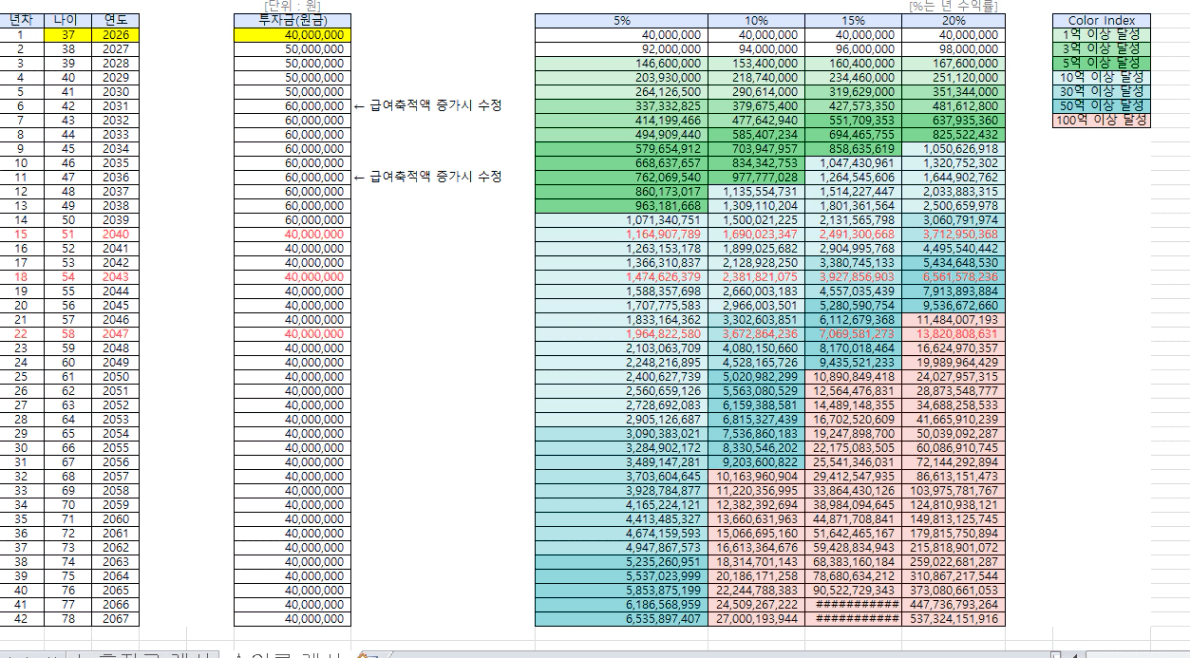Select the 년차 column header cell

coord(21,21)
